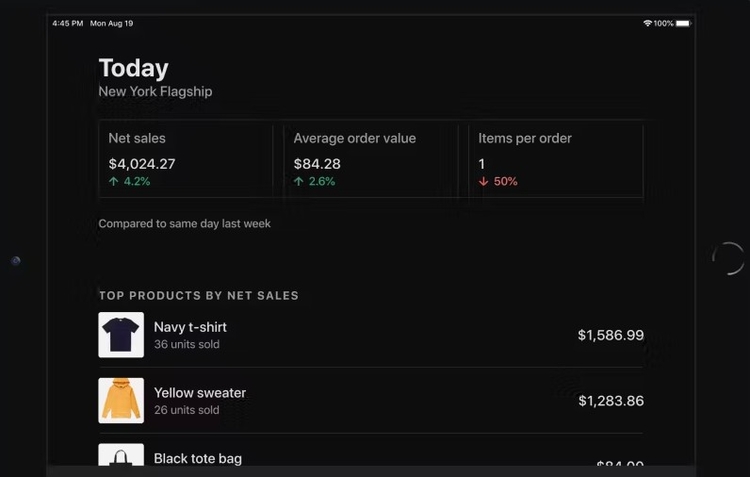
Task: Open the Navy t-shirt product image
Action: point(121,335)
